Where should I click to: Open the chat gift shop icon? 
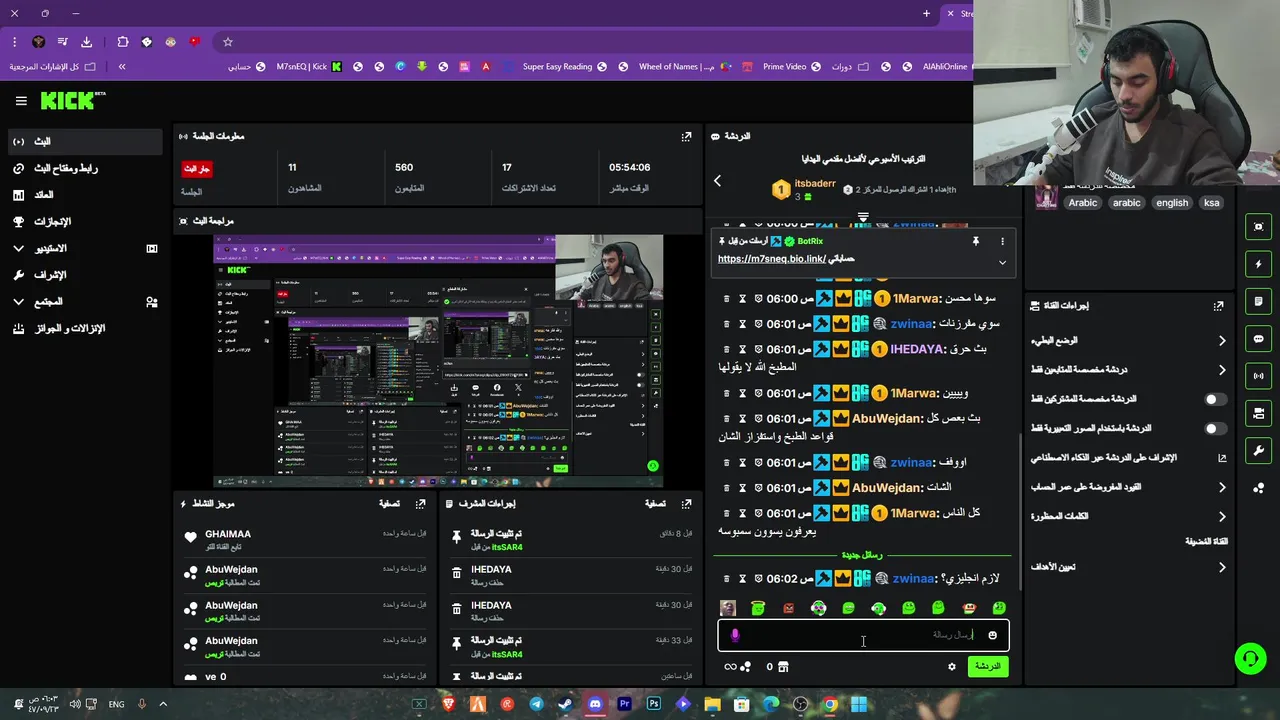(x=783, y=667)
